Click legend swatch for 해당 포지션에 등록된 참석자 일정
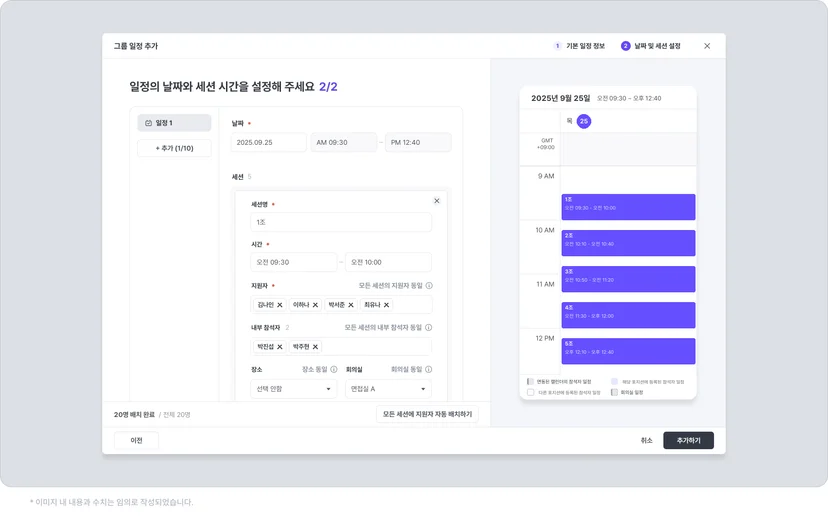Viewport: 828px width, 517px height. pyautogui.click(x=614, y=381)
